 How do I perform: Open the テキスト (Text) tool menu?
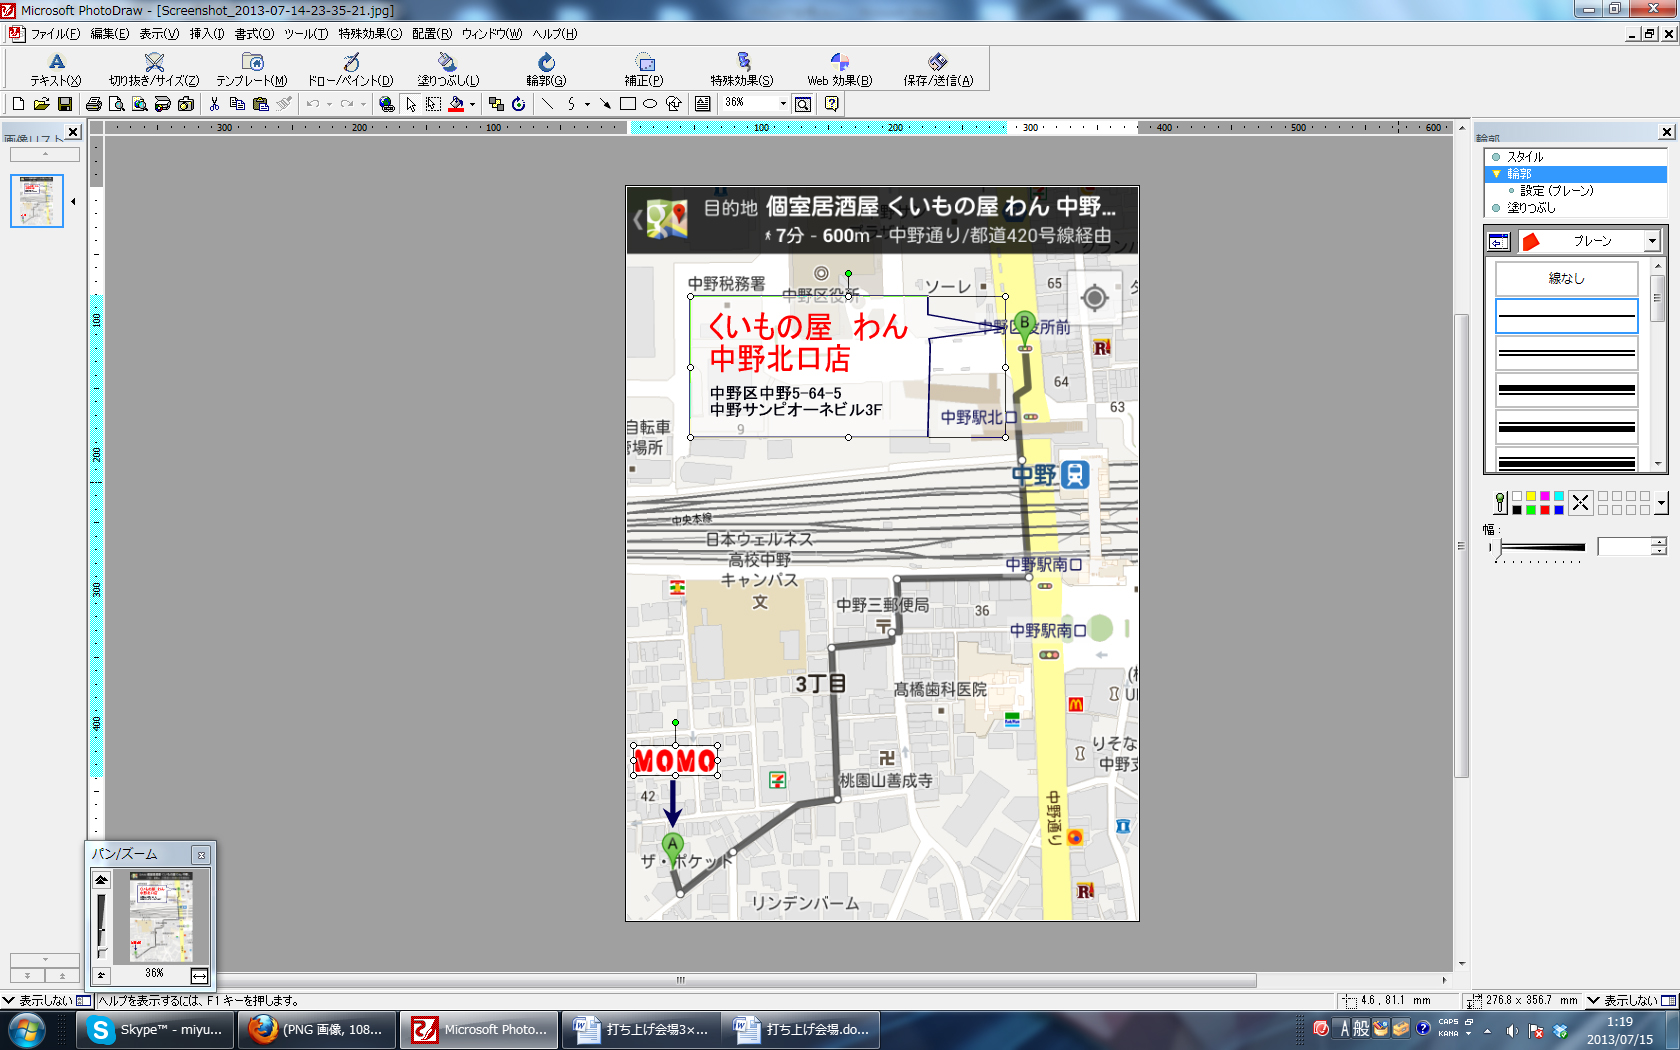pos(55,70)
